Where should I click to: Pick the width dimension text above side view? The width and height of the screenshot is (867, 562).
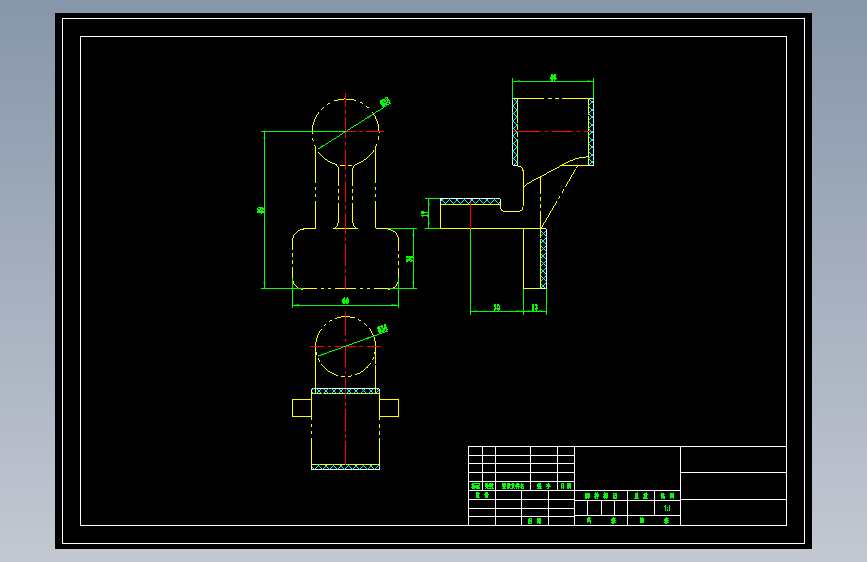coord(553,77)
